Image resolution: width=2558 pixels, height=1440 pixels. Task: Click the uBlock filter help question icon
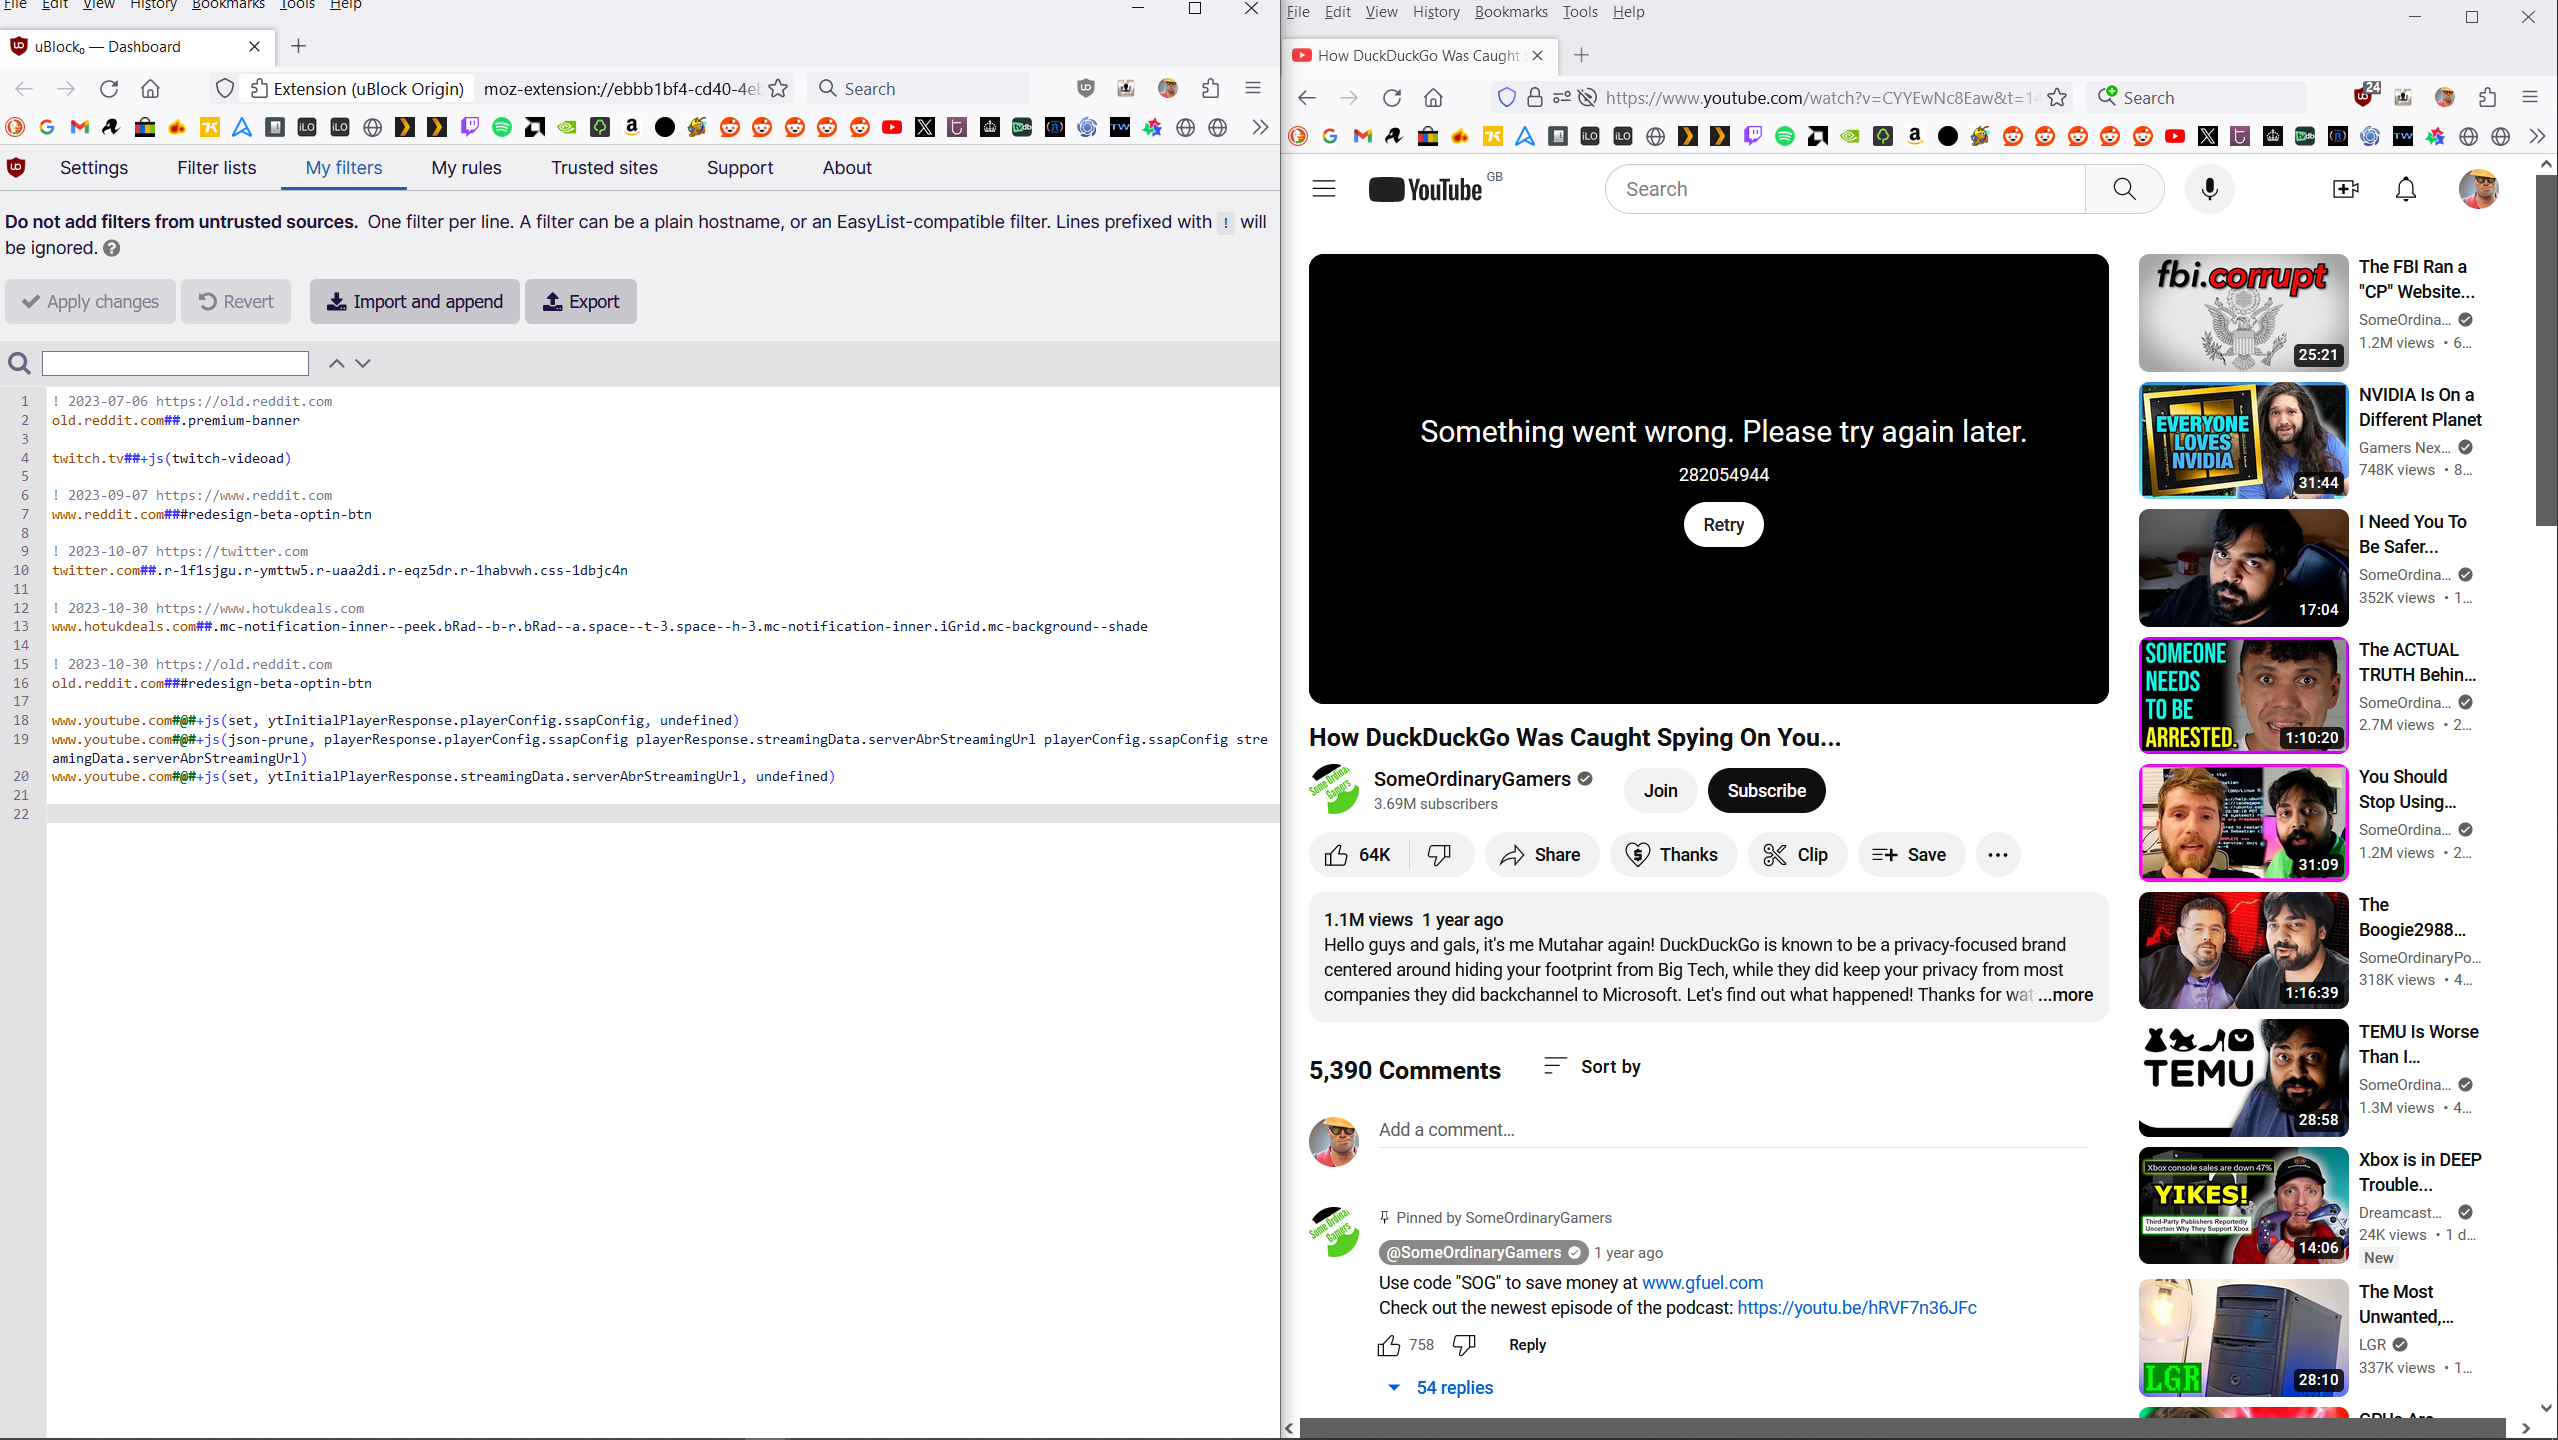112,248
